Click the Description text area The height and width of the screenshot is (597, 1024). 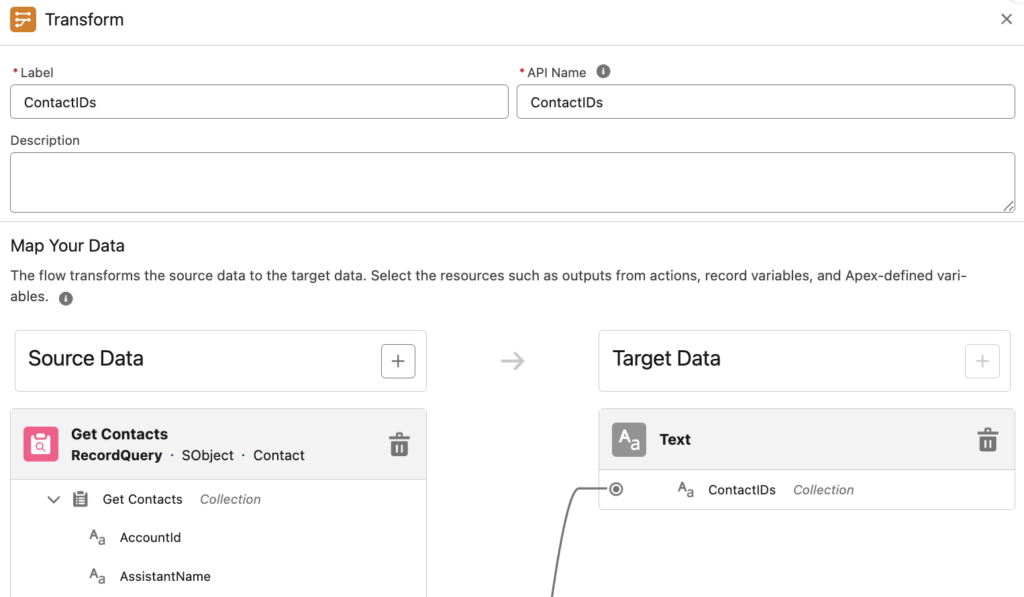513,182
